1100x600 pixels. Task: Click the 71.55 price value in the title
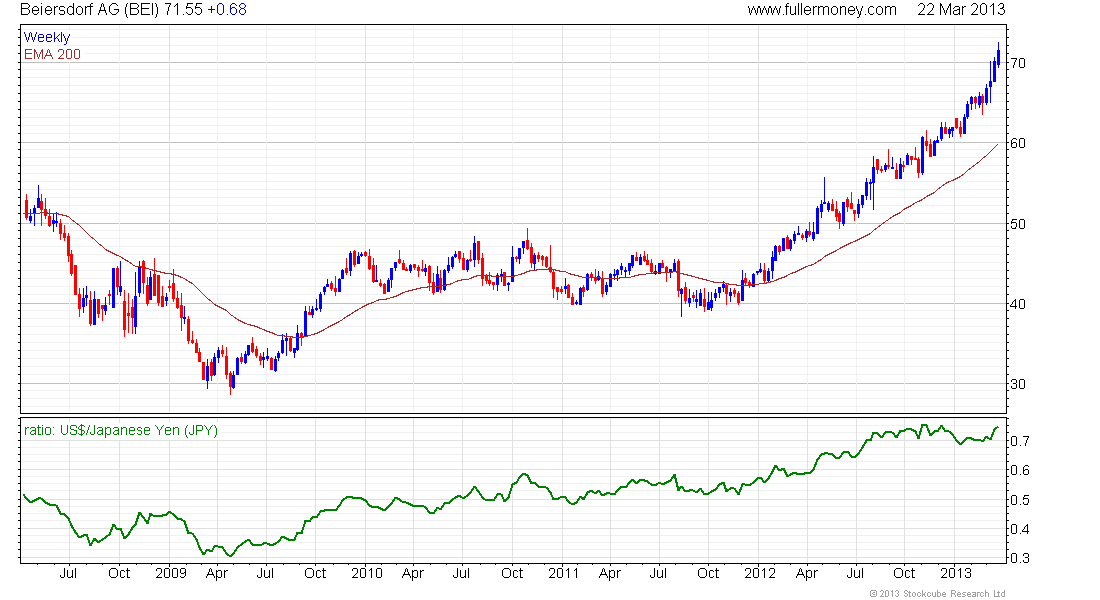pyautogui.click(x=183, y=10)
